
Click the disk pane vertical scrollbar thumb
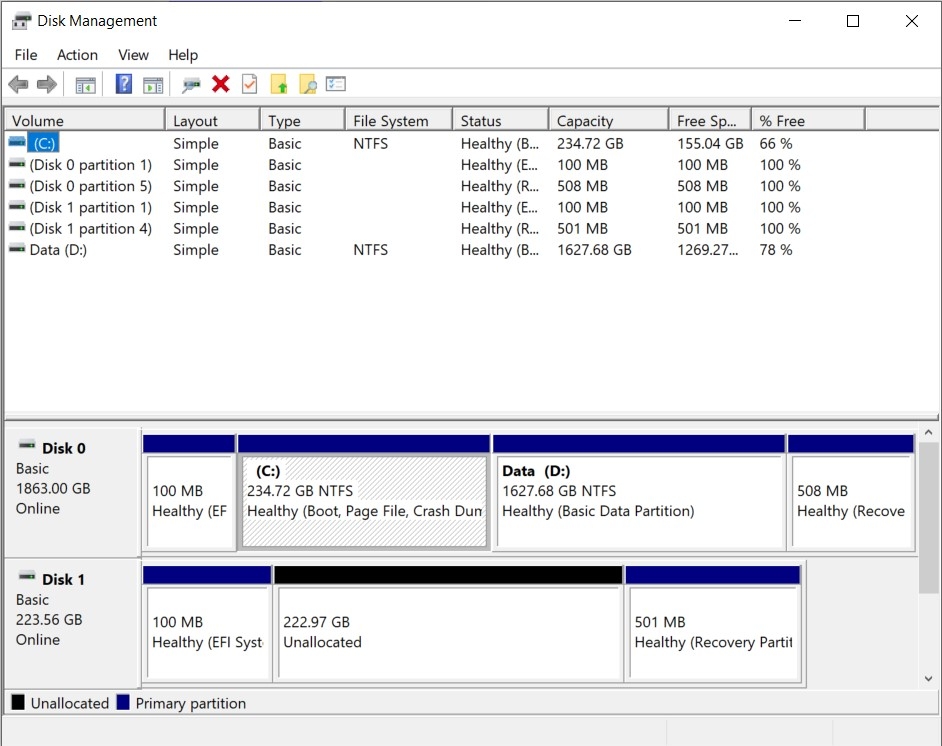tap(928, 518)
